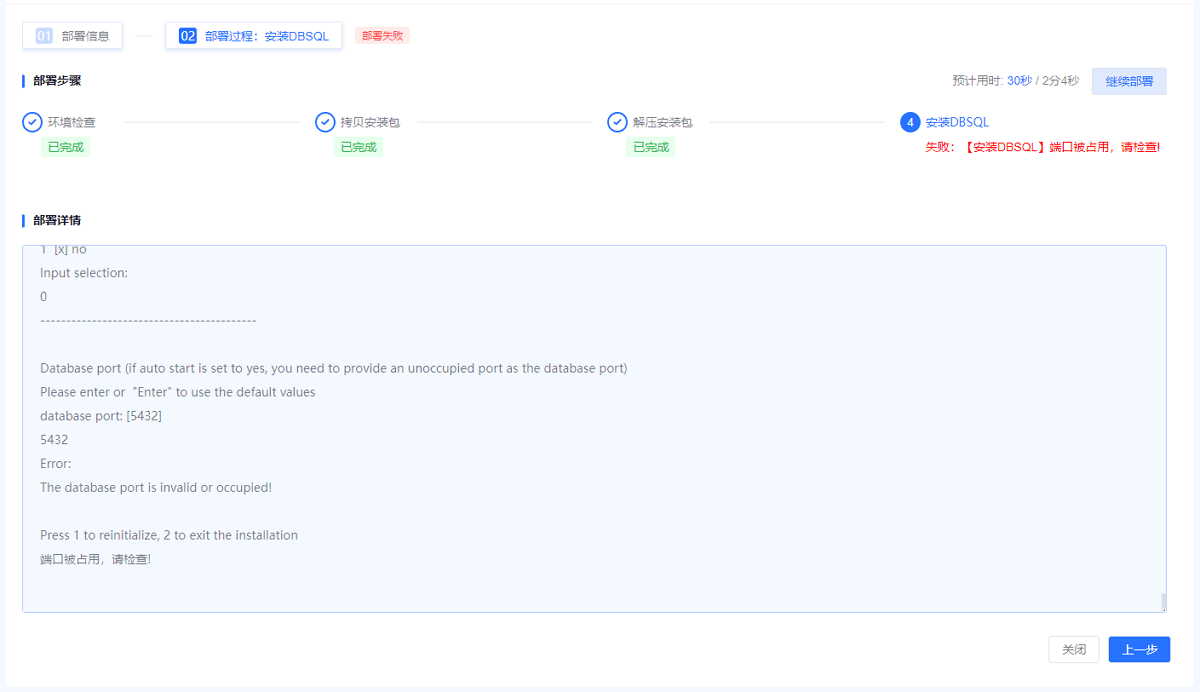Viewport: 1200px width, 692px height.
Task: Select the 02 部署过程:安装DBSQL tab
Action: [x=254, y=36]
